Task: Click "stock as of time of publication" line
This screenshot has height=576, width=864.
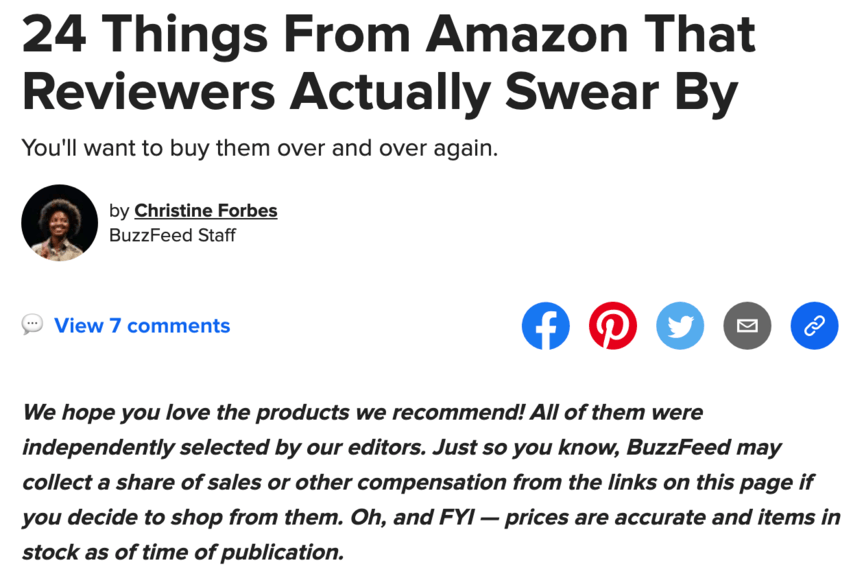Action: (182, 551)
